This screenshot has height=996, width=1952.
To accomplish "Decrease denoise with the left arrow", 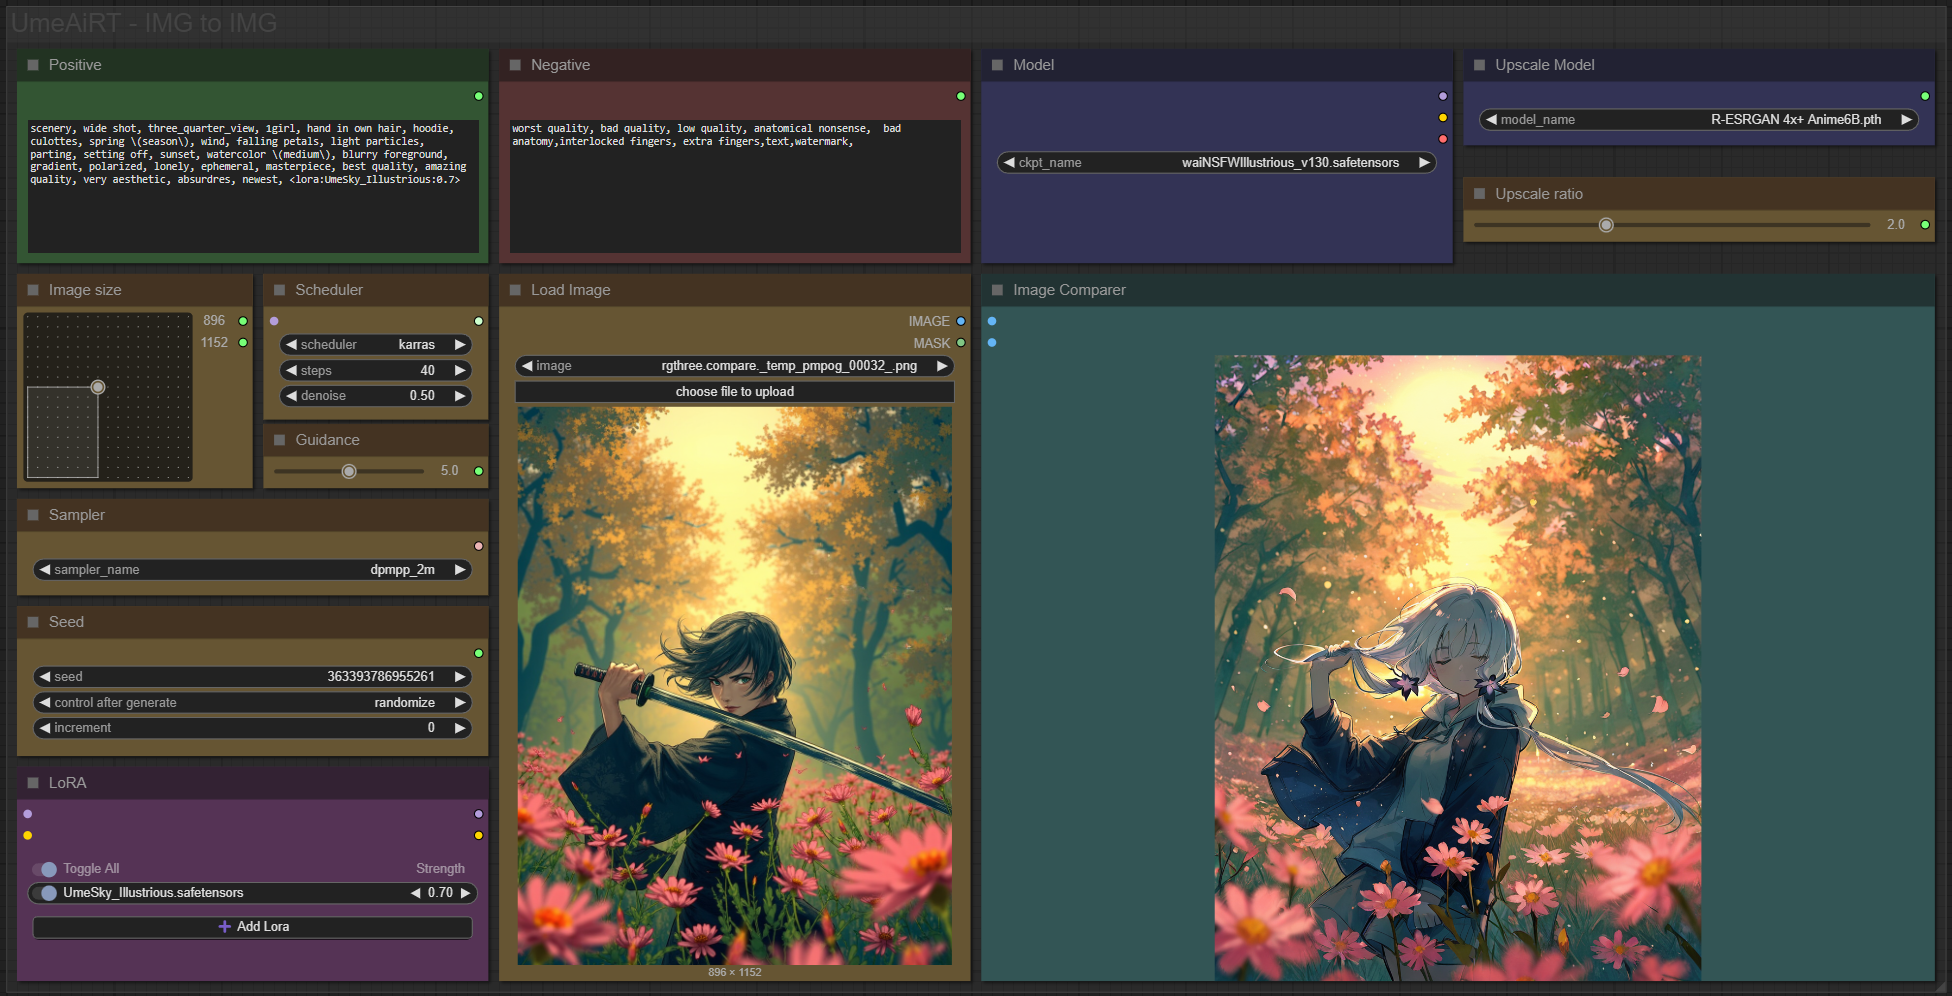I will click(x=291, y=396).
